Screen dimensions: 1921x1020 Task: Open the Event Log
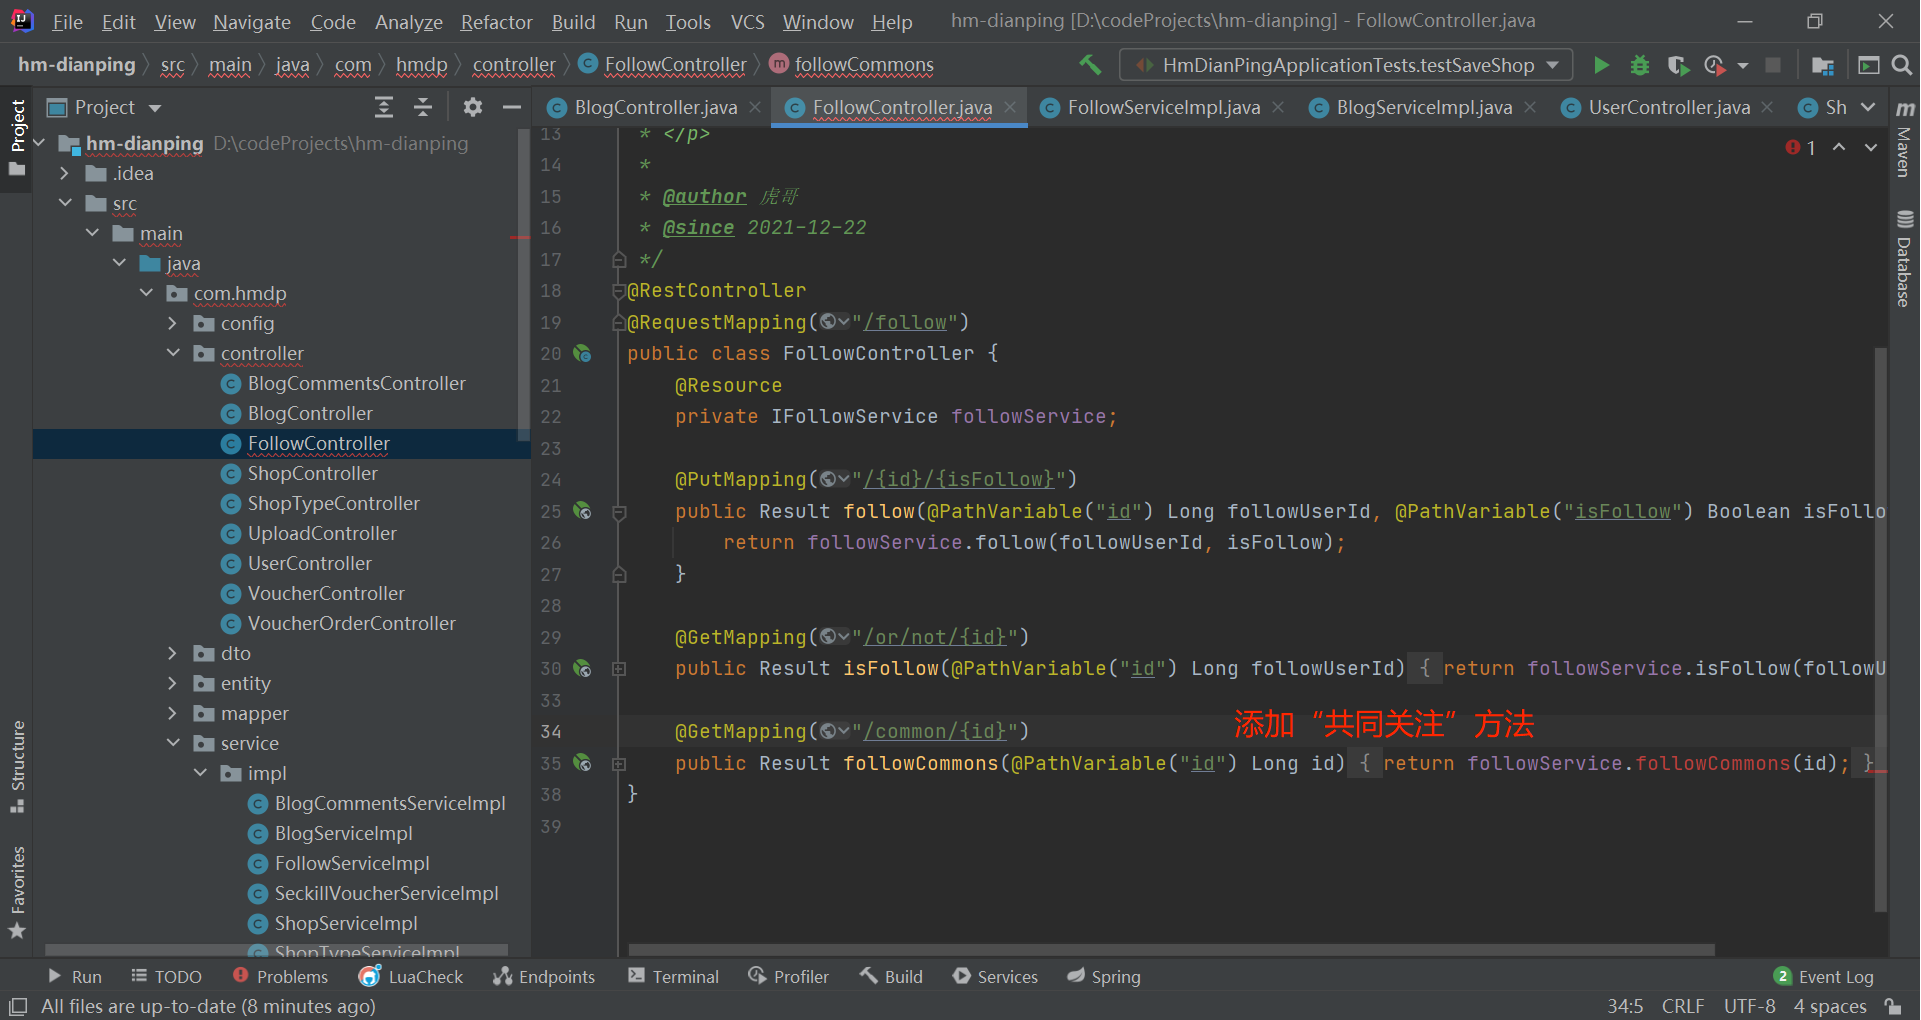click(1824, 976)
